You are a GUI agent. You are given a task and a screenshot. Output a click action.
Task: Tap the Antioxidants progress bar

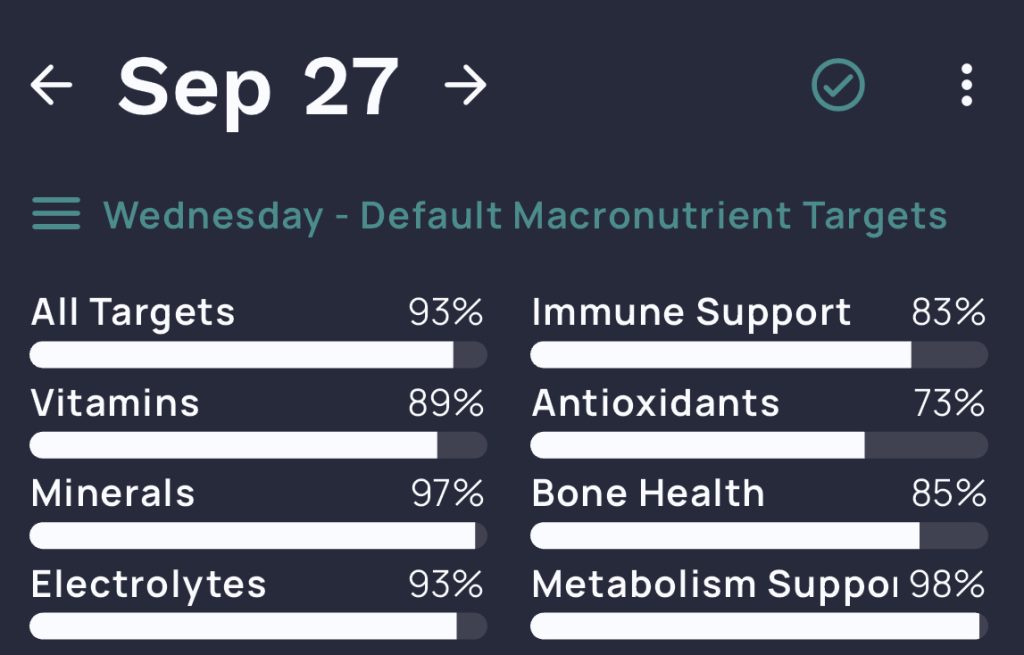760,445
